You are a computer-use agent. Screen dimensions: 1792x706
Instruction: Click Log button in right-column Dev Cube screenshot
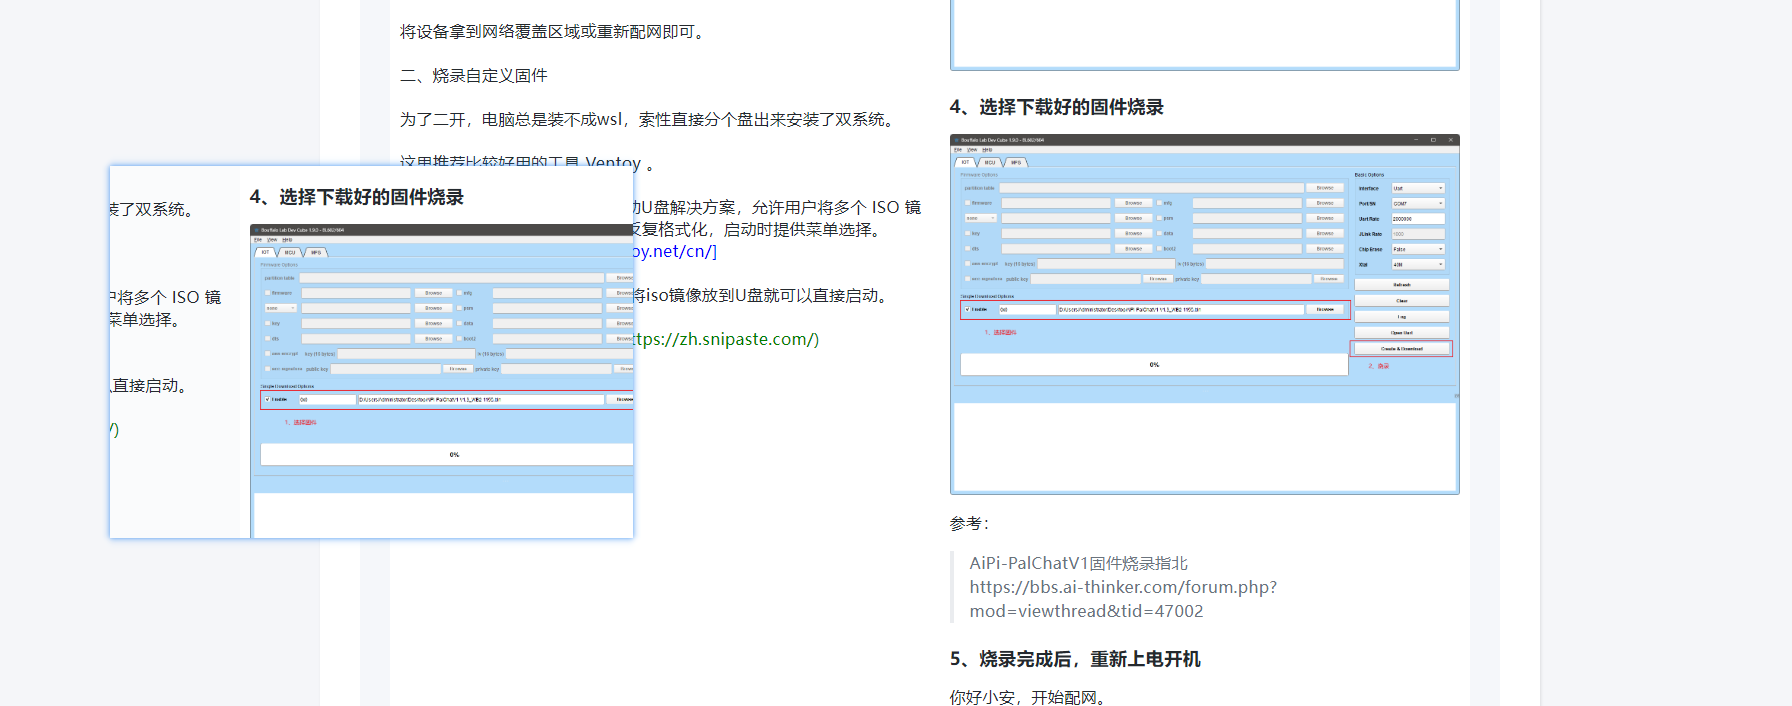[1402, 317]
